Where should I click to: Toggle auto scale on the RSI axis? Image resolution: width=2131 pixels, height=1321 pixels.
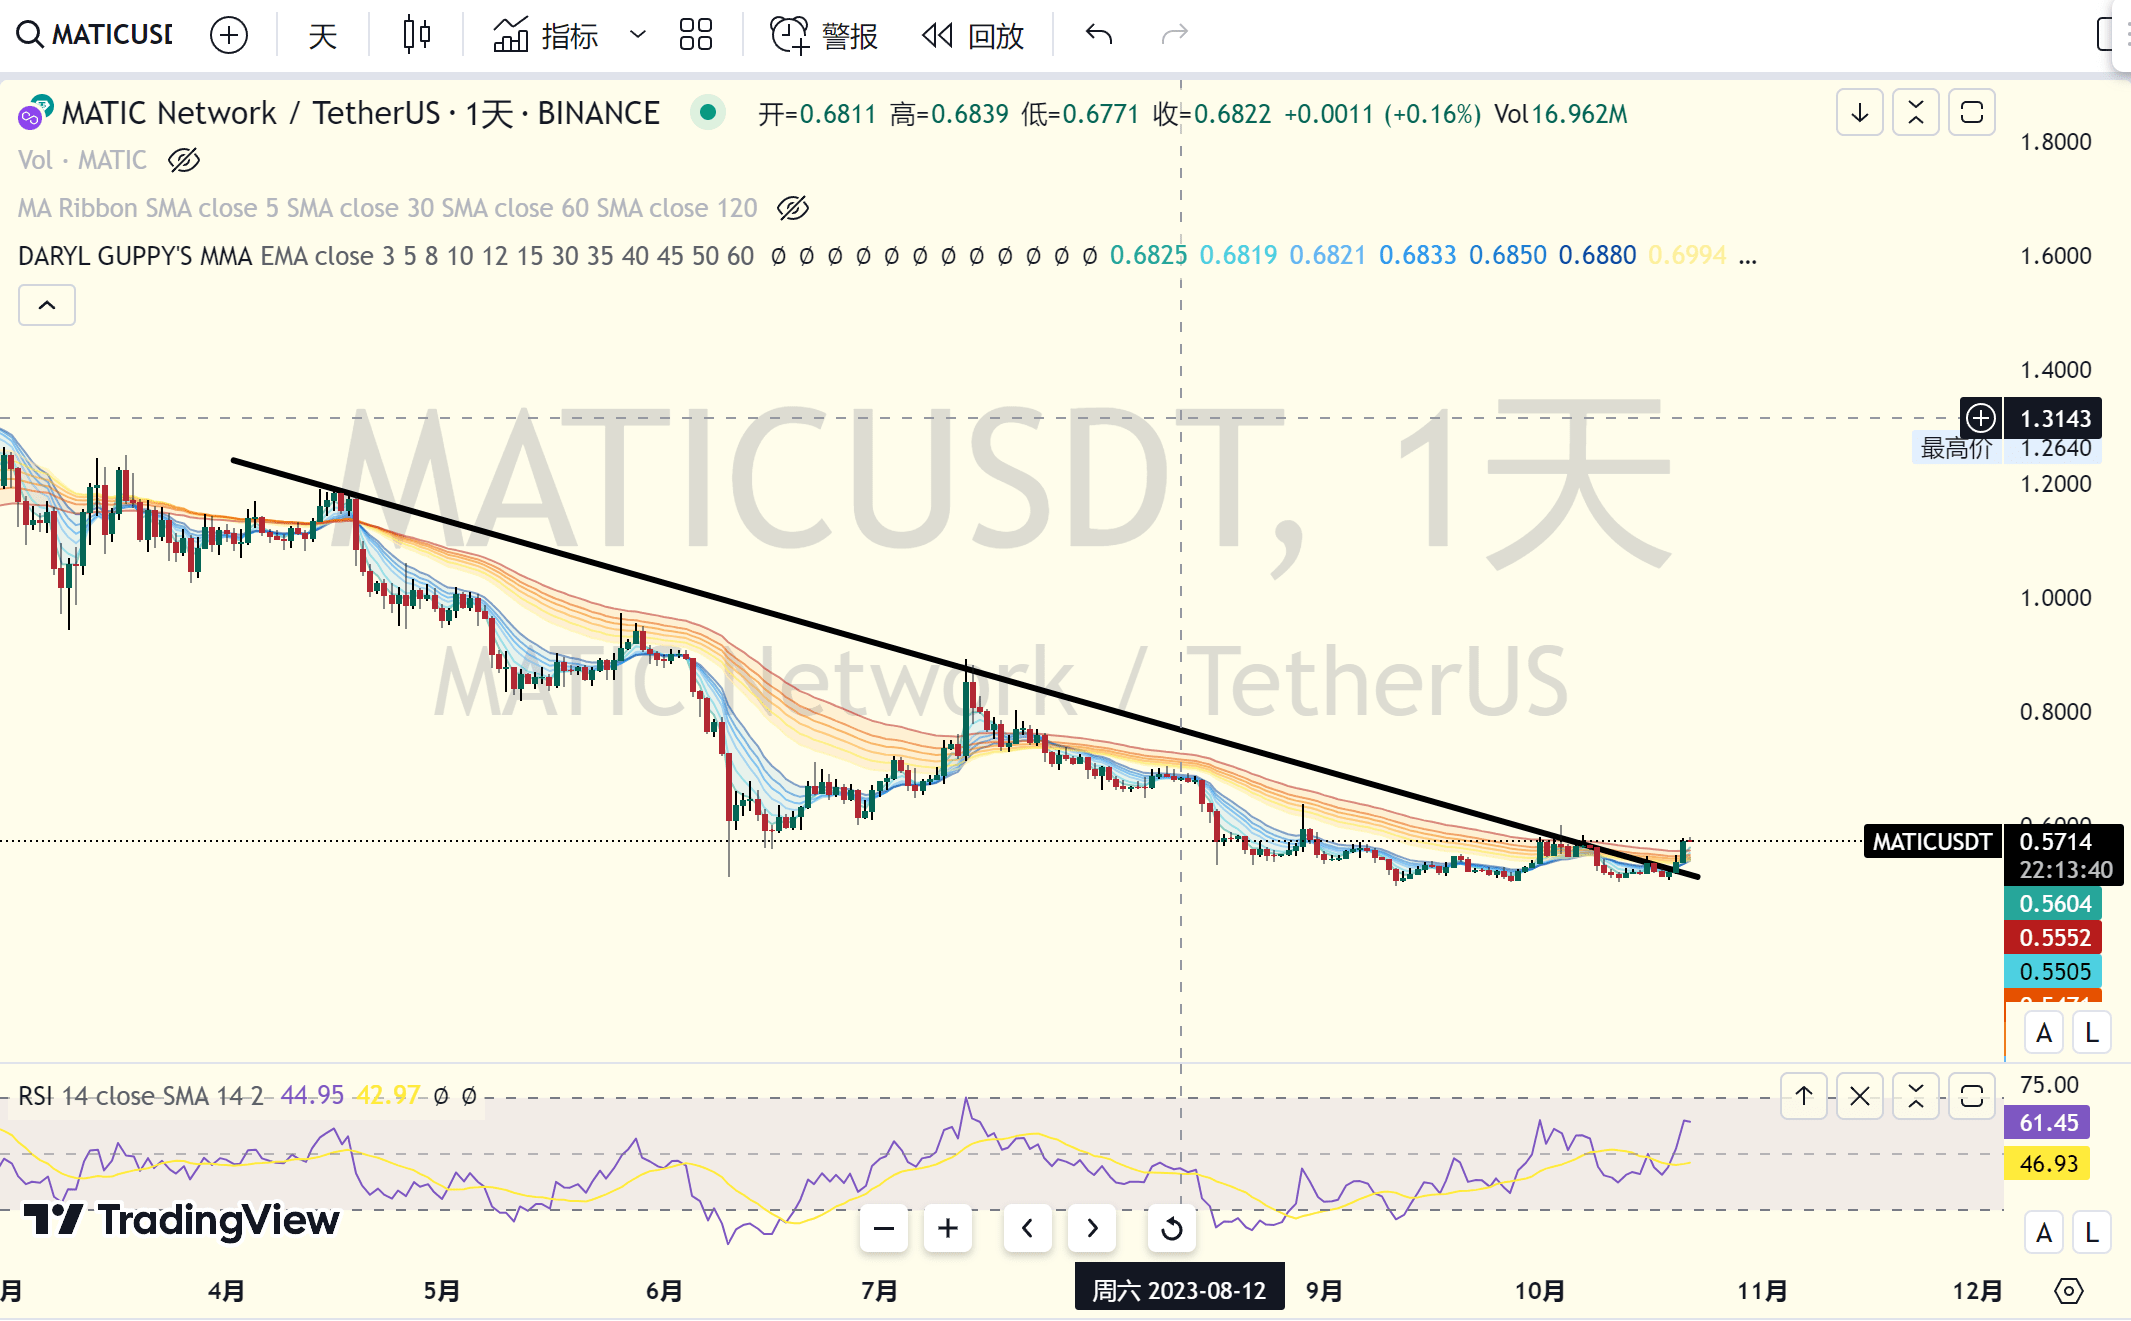[x=2044, y=1233]
